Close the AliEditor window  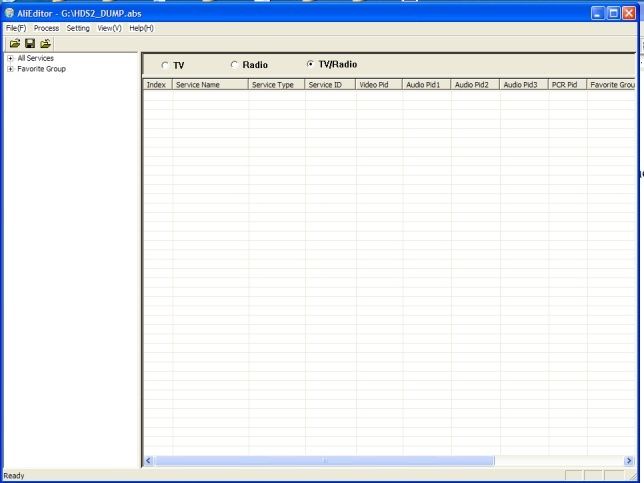click(x=629, y=13)
